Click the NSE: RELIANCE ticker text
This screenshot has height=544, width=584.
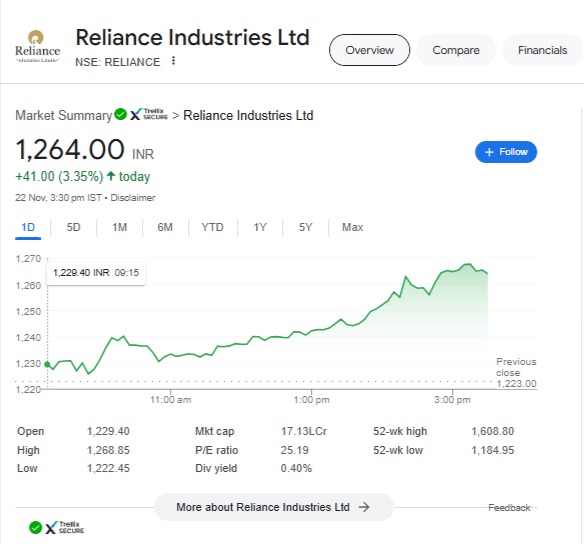[x=117, y=62]
